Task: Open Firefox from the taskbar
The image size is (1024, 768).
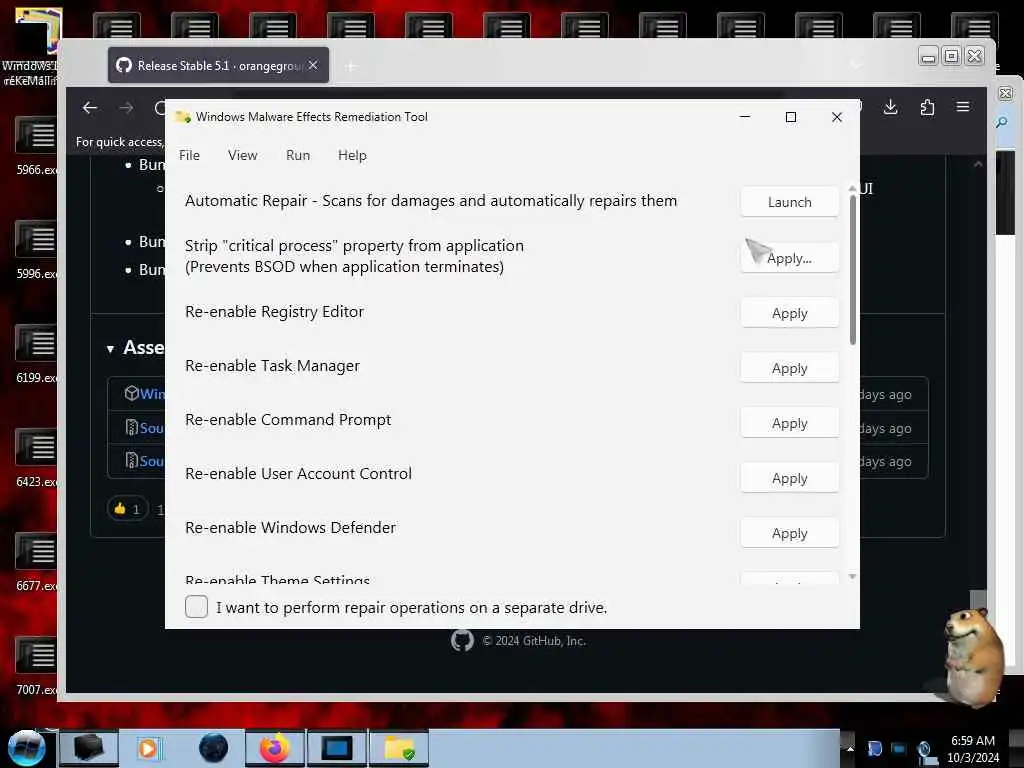Action: click(274, 748)
